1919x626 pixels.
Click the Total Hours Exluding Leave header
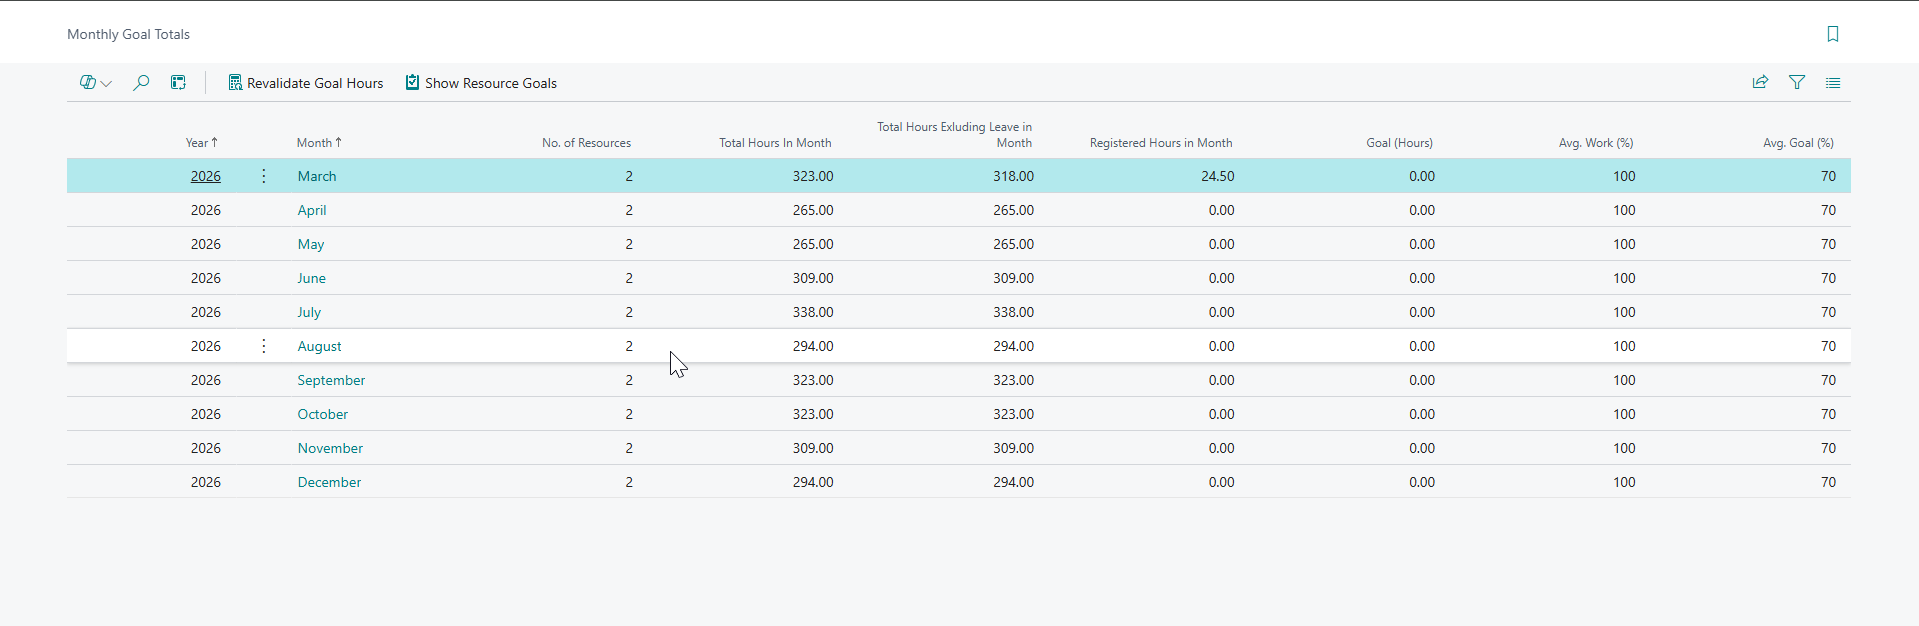(x=955, y=135)
